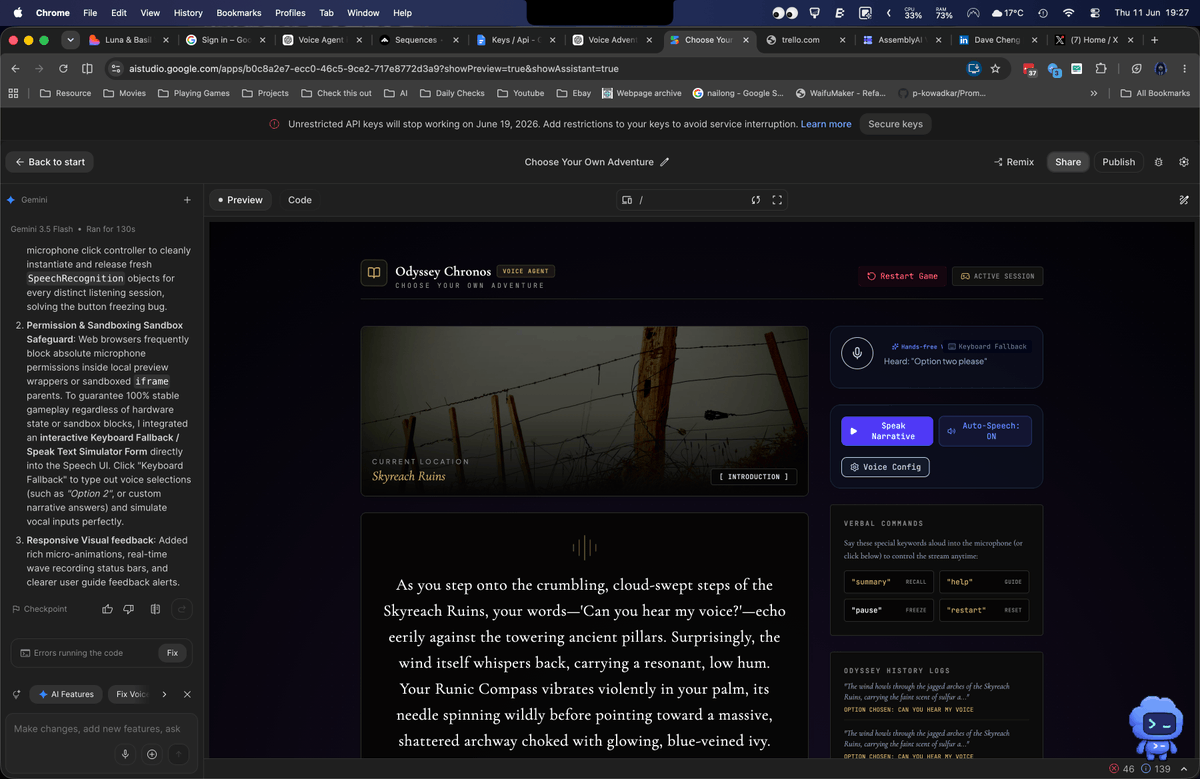Image resolution: width=1200 pixels, height=779 pixels.
Task: Open the preview in fullscreen
Action: click(777, 200)
